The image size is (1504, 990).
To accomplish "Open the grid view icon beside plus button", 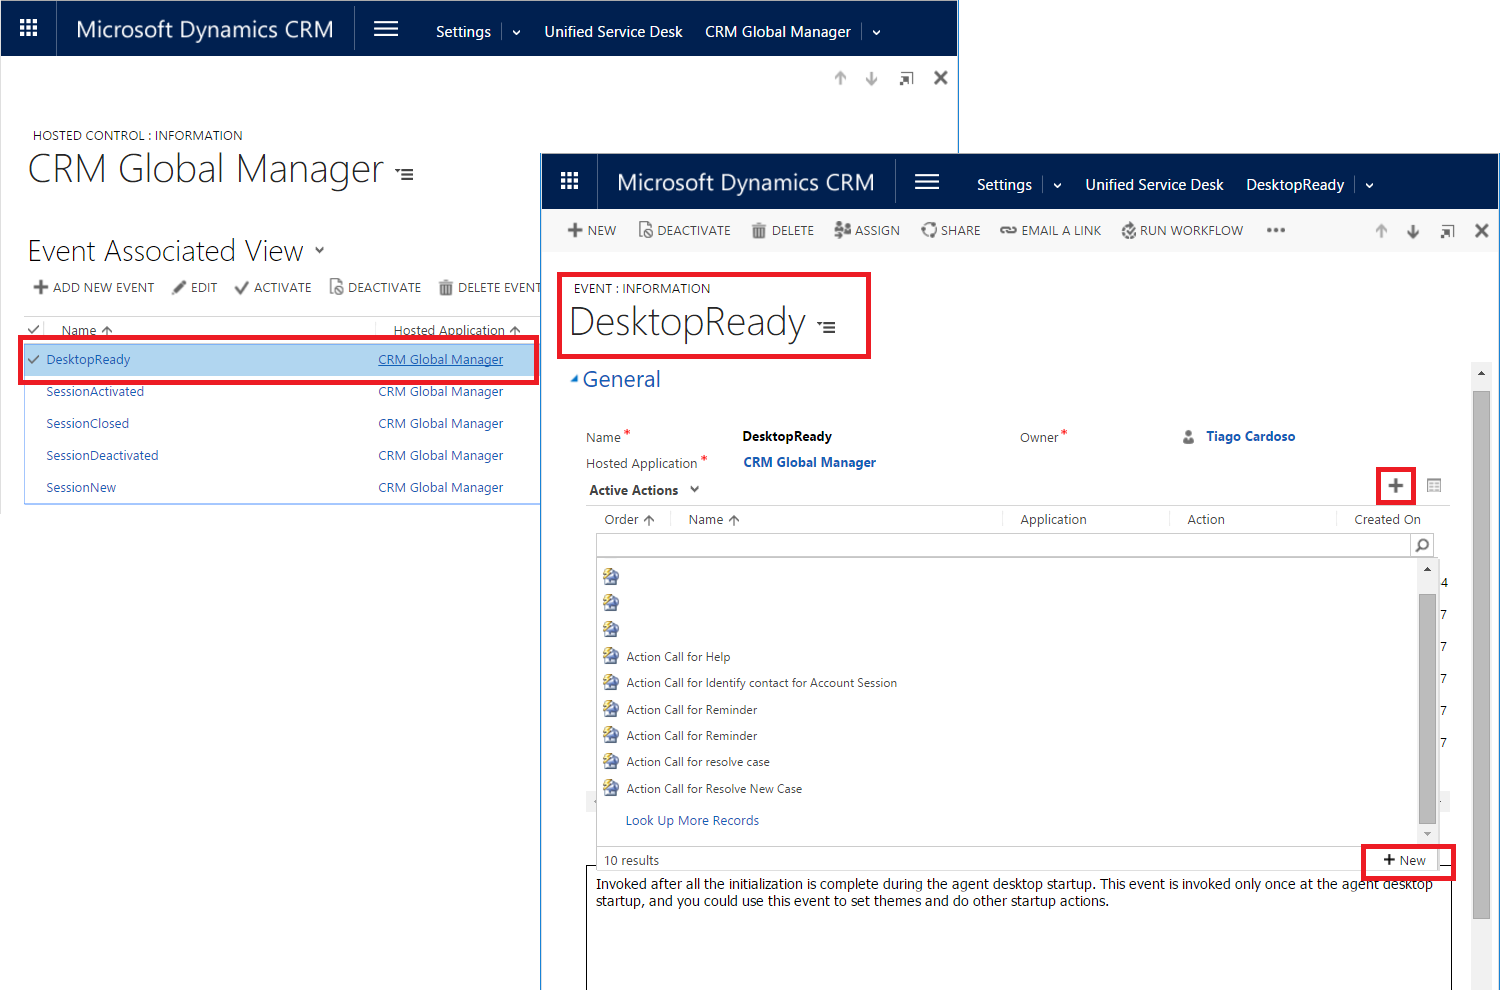I will click(x=1433, y=486).
